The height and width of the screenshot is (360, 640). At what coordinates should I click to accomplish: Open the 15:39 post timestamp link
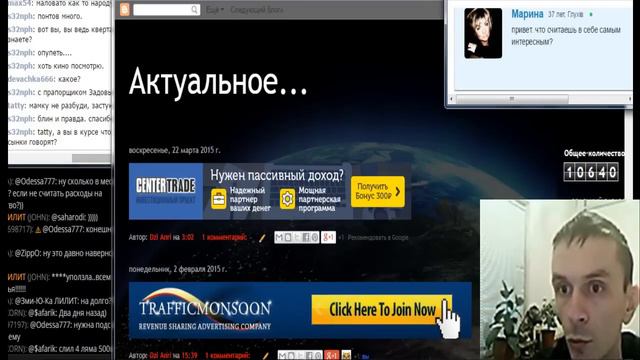coord(189,356)
